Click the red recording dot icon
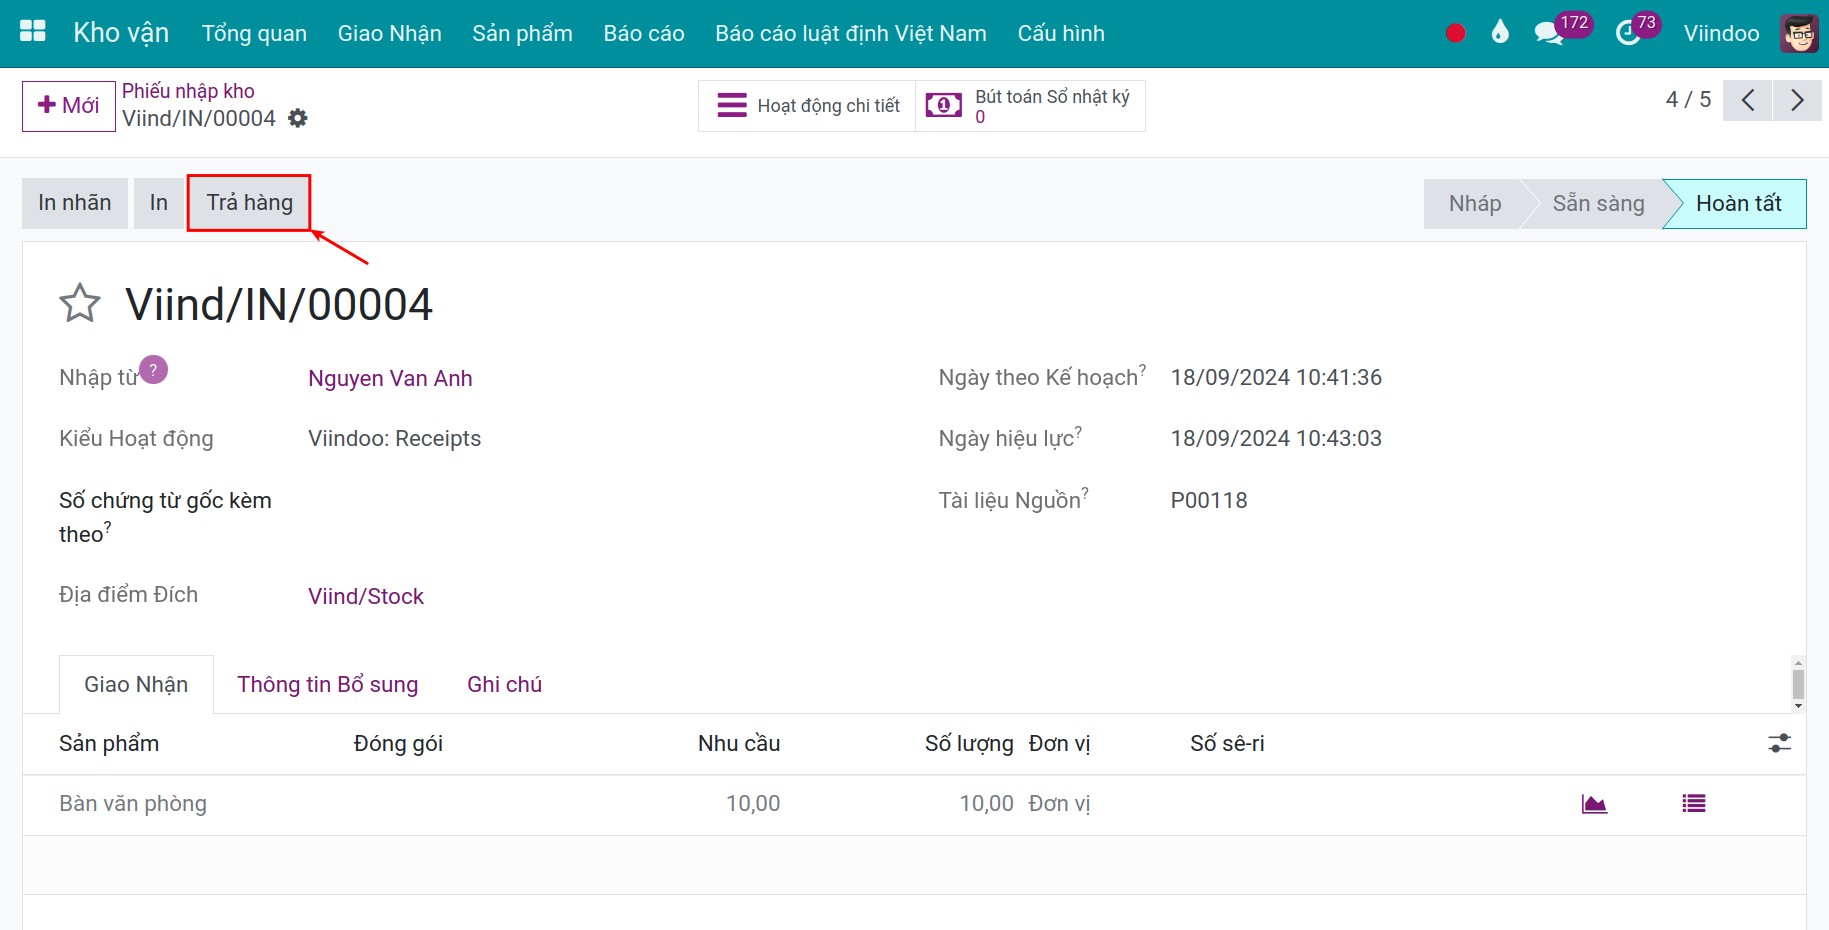The image size is (1829, 930). point(1455,33)
